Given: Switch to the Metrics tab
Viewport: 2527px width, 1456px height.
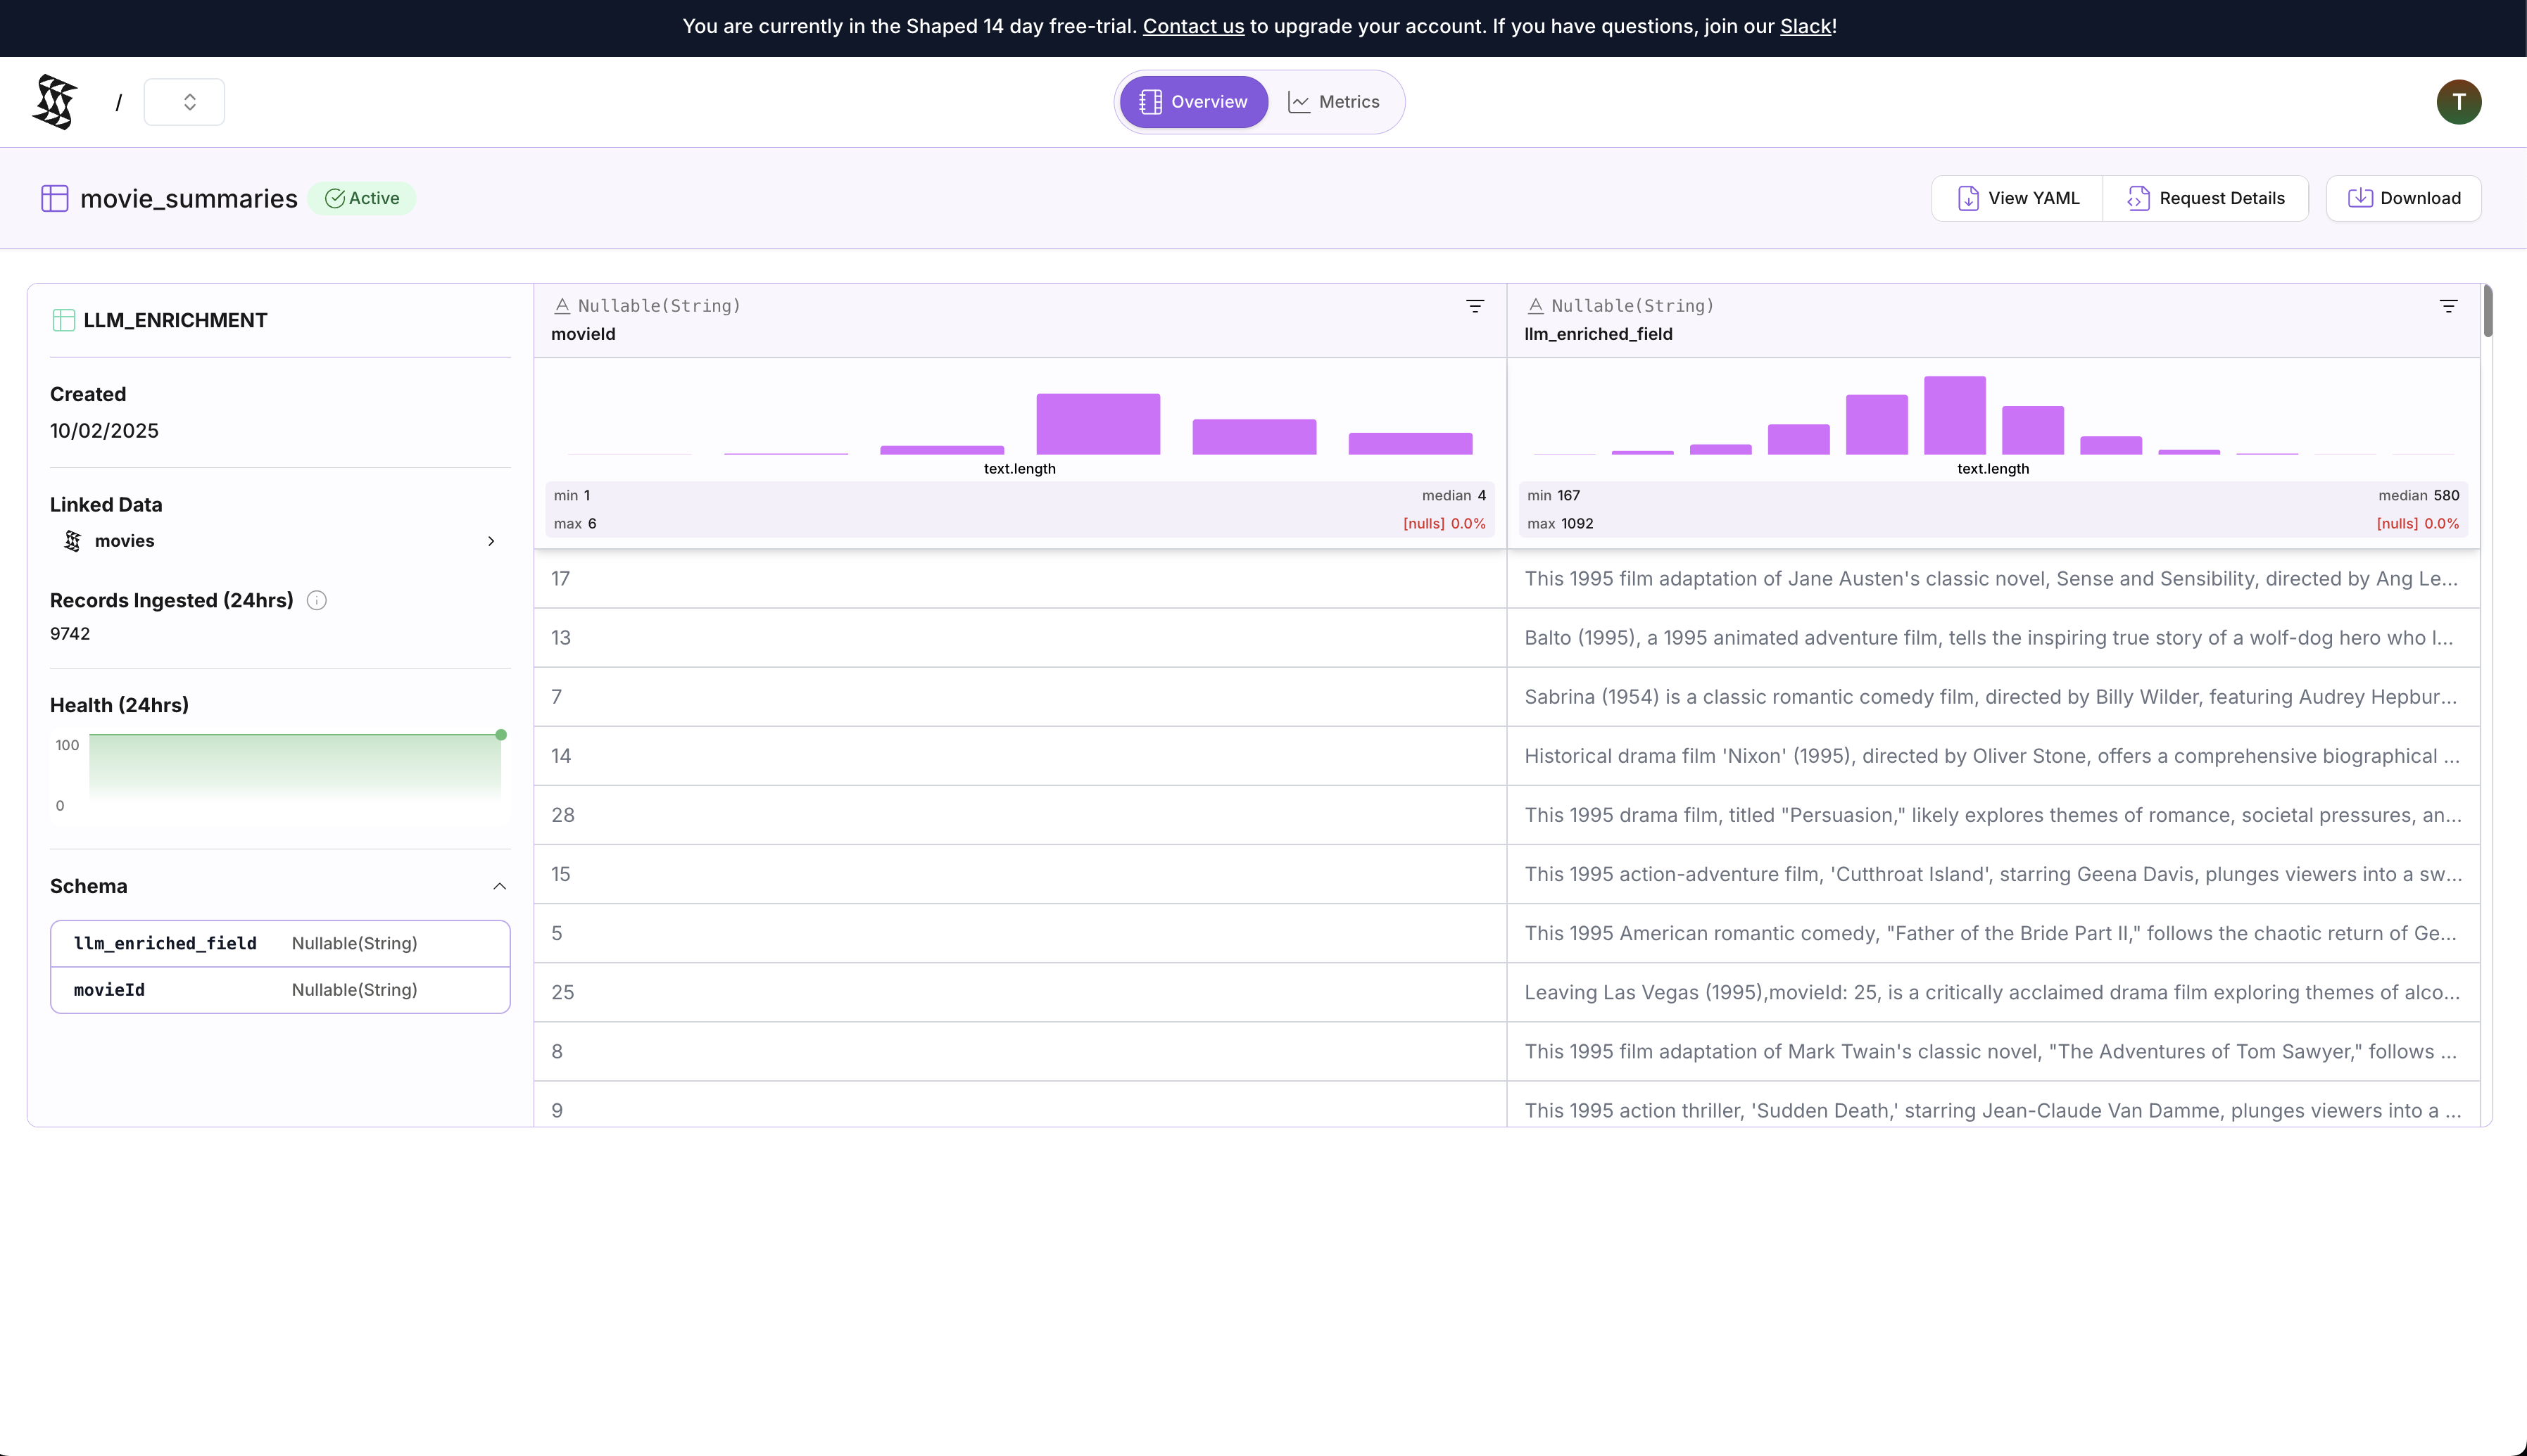Looking at the screenshot, I should [1334, 102].
